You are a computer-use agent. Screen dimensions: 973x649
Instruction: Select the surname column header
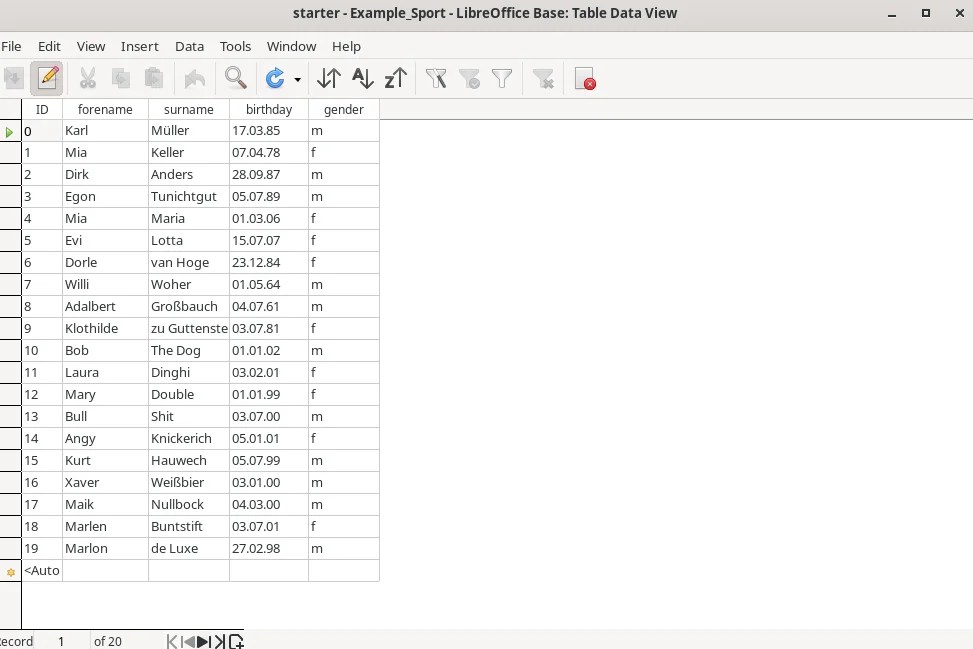click(188, 109)
